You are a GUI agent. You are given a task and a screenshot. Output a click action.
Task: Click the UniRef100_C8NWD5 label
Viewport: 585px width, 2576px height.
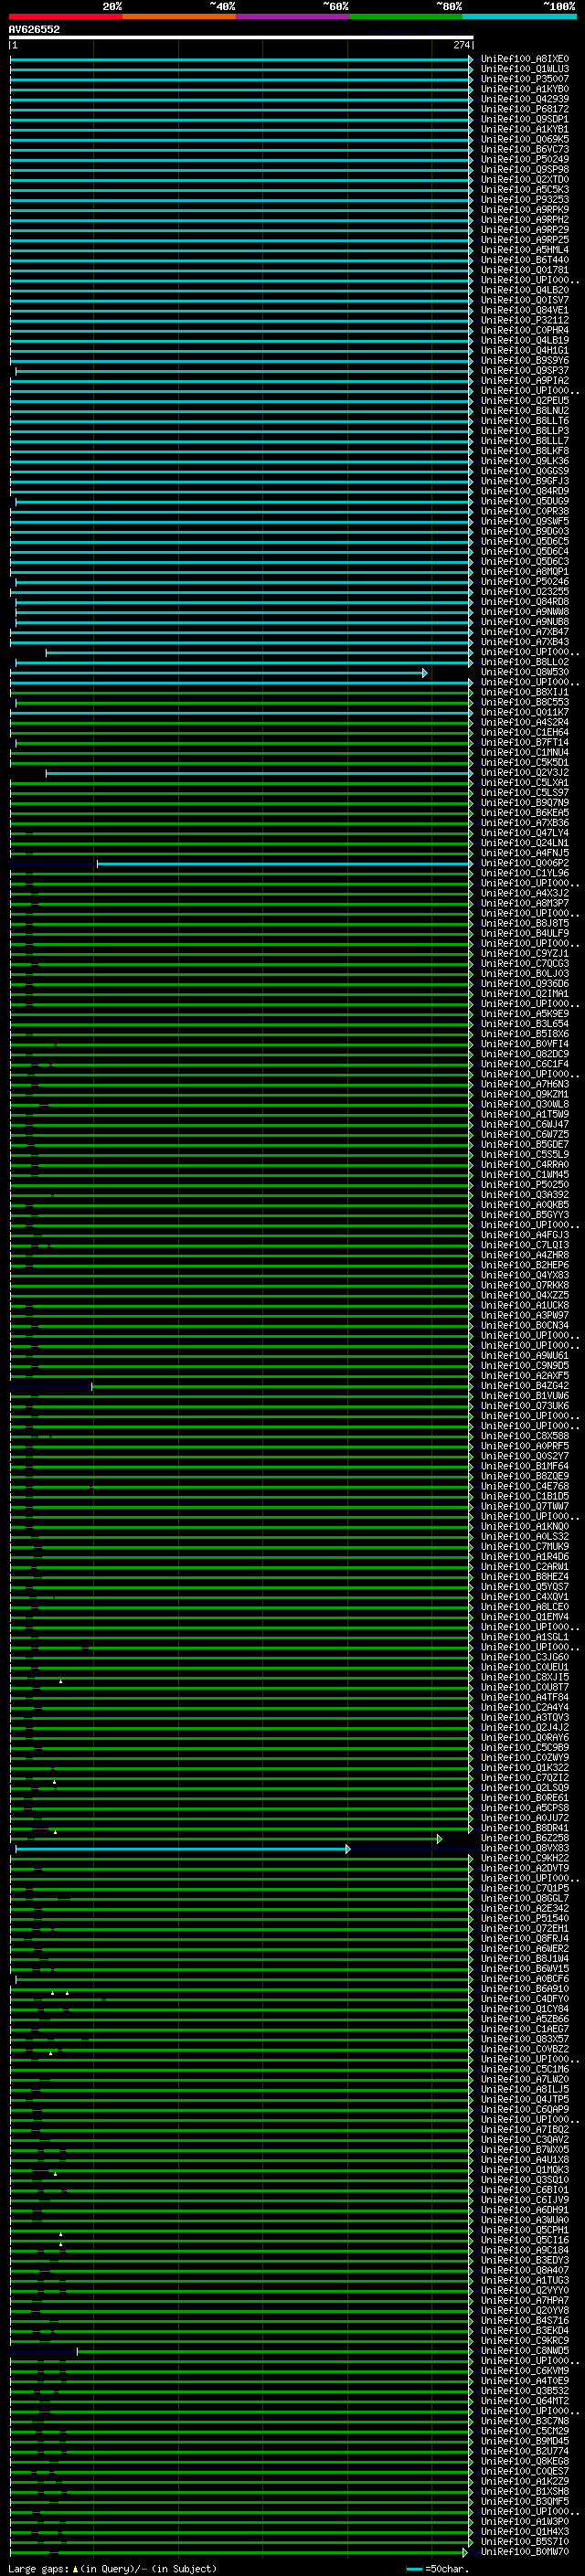(524, 2351)
